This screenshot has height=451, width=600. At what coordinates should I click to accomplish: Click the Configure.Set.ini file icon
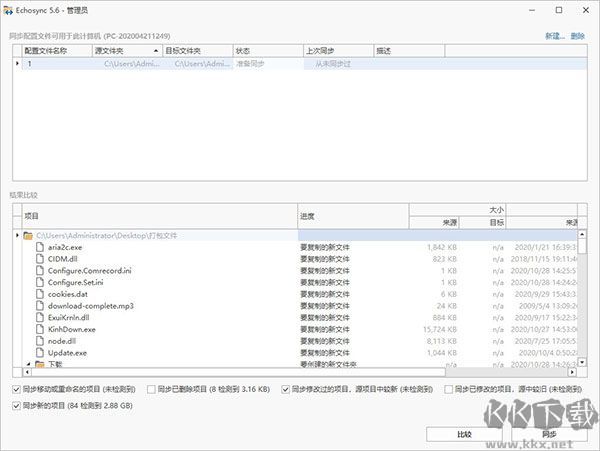pyautogui.click(x=40, y=282)
